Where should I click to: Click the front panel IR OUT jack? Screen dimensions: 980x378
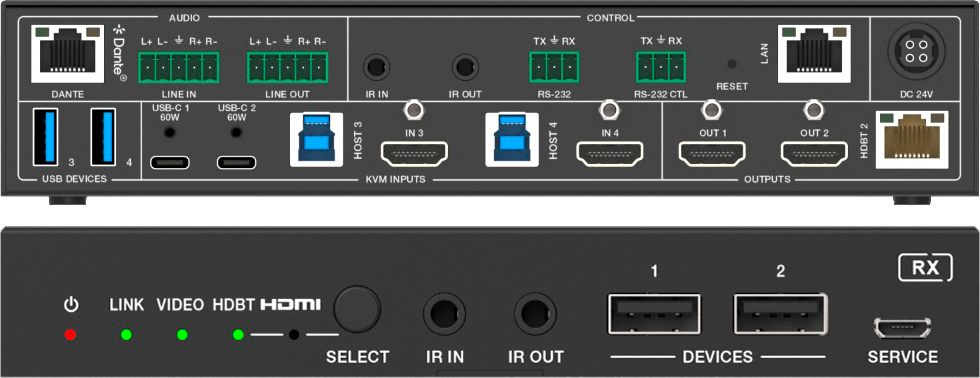coord(535,313)
